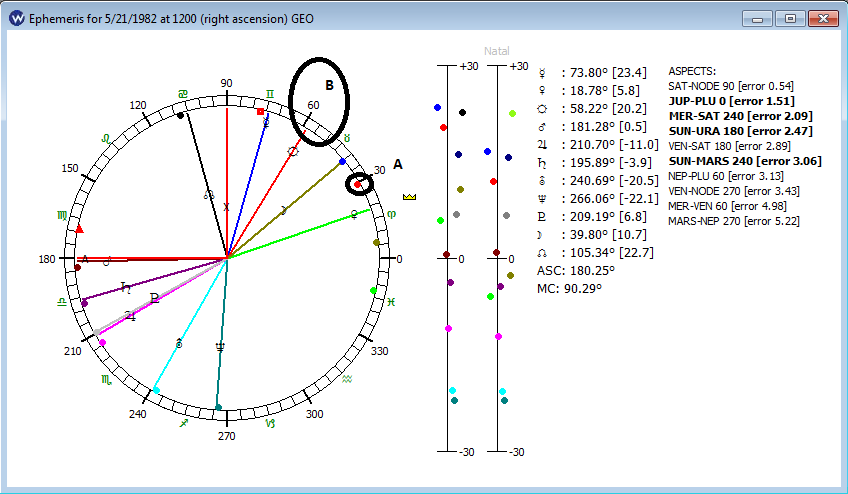The height and width of the screenshot is (494, 848).
Task: Select the 'VEN-SAT 180 [error 2.89]' aspect
Action: [729, 146]
